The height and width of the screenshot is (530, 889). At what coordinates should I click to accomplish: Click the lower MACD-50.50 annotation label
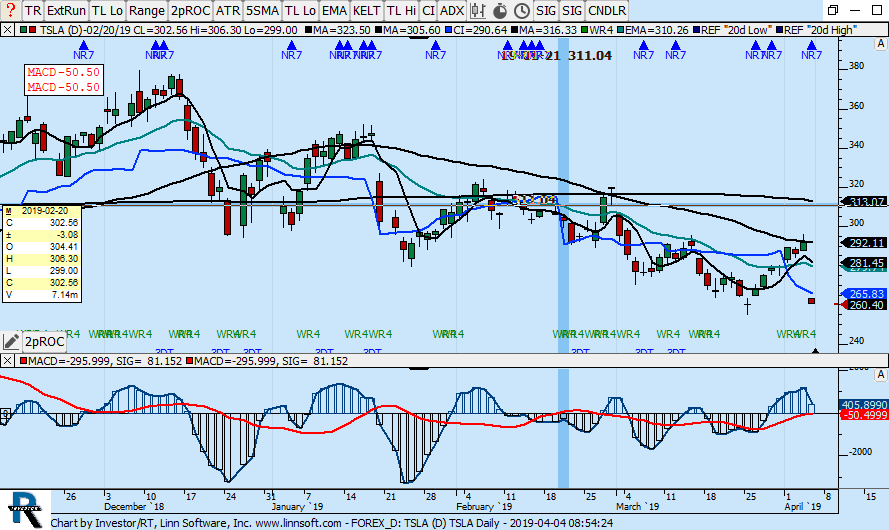[64, 87]
